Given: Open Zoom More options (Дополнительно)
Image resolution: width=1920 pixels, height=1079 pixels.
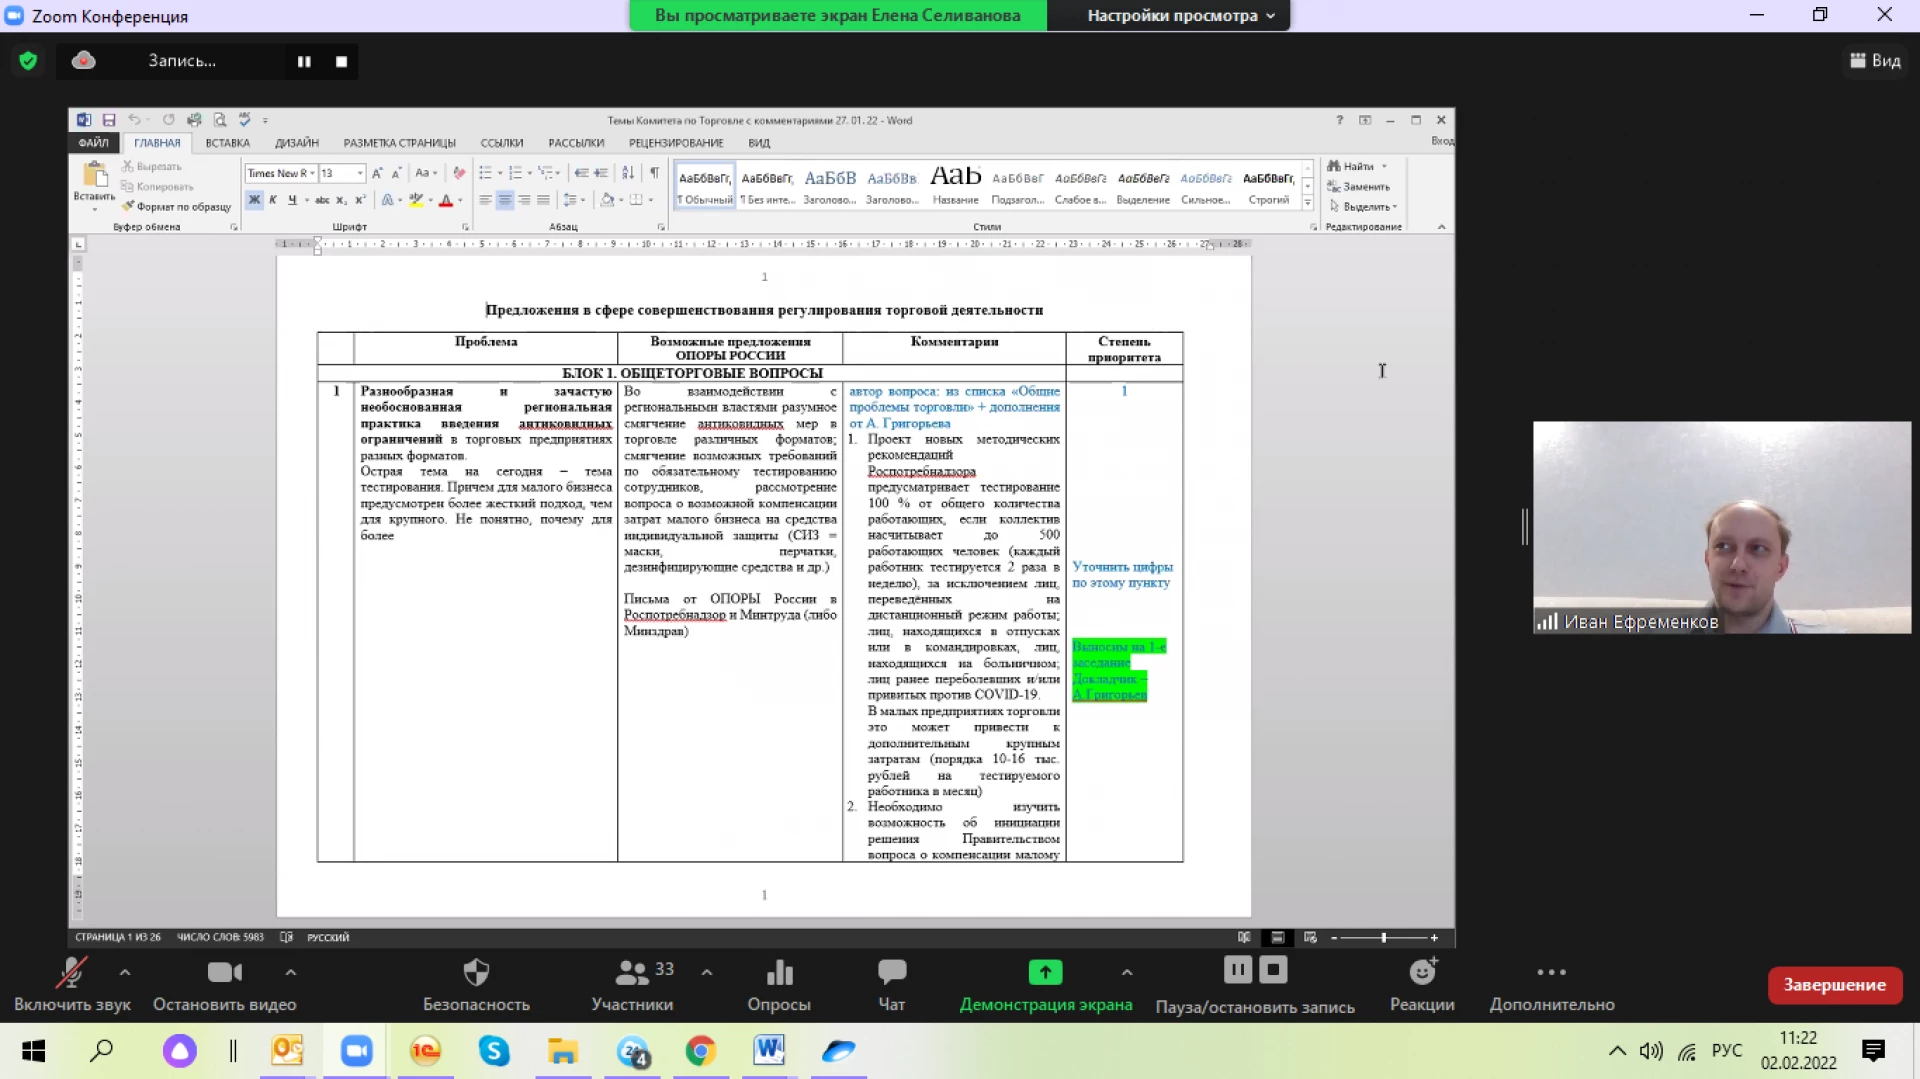Looking at the screenshot, I should 1552,986.
